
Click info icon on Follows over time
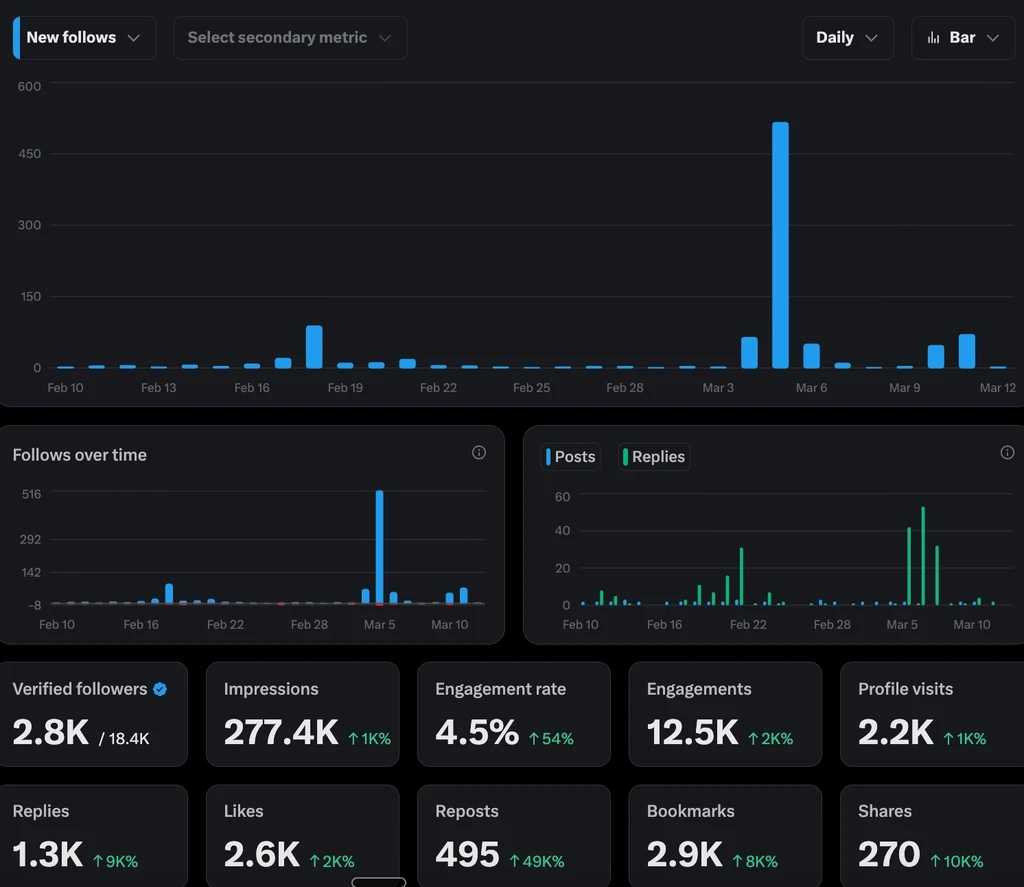tap(479, 453)
